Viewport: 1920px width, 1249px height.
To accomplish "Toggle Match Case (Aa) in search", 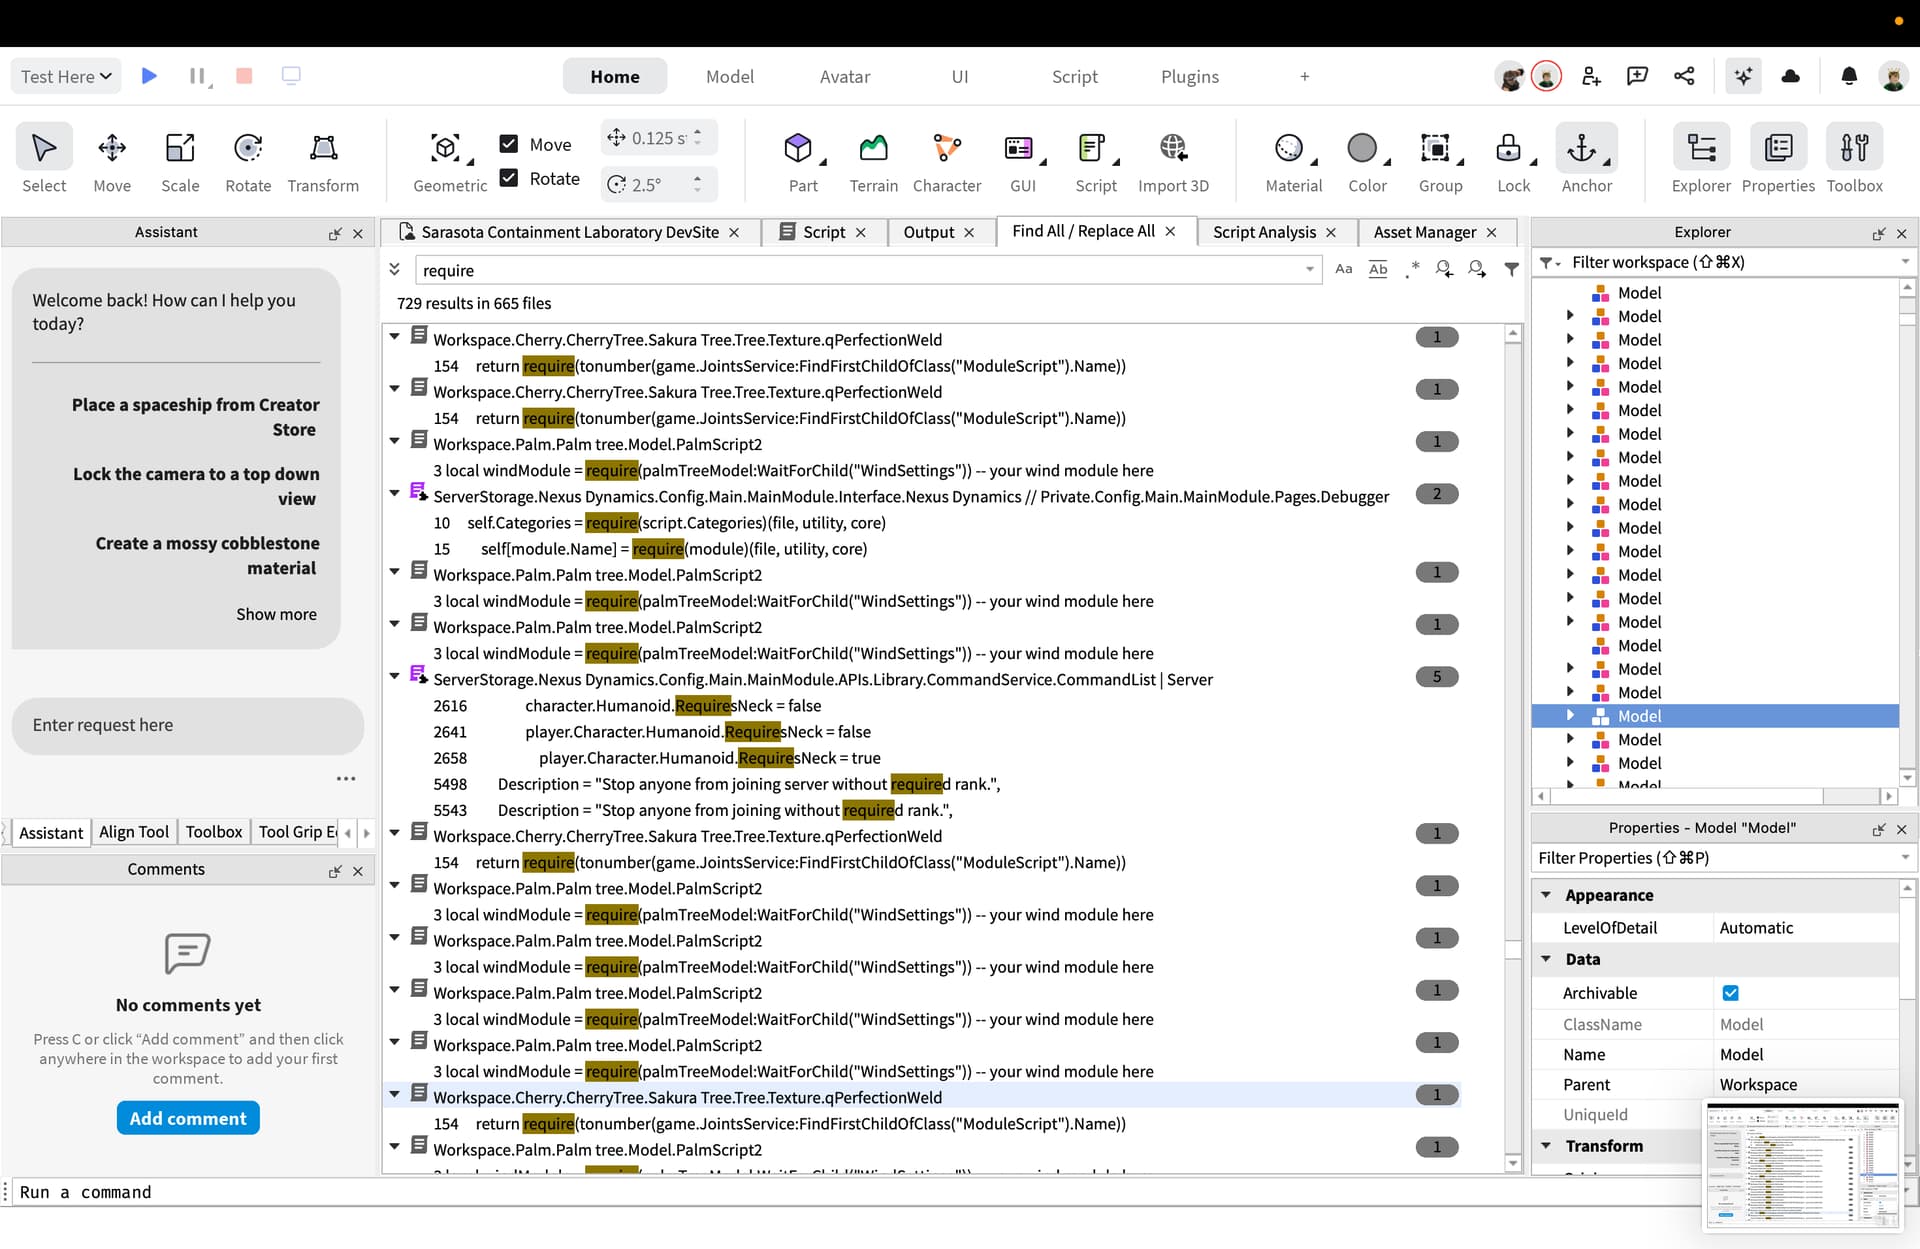I will coord(1344,269).
